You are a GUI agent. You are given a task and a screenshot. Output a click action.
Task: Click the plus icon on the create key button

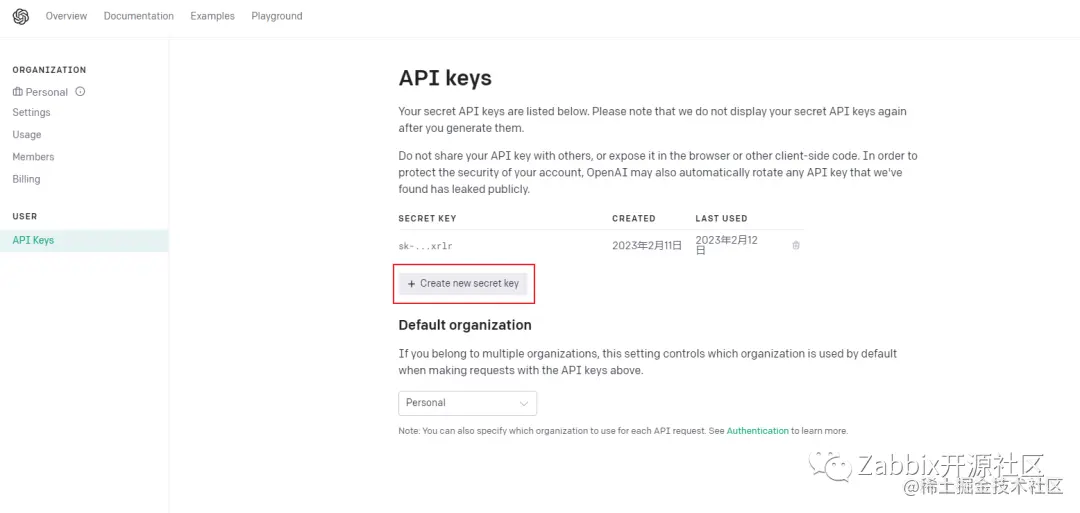pos(411,284)
